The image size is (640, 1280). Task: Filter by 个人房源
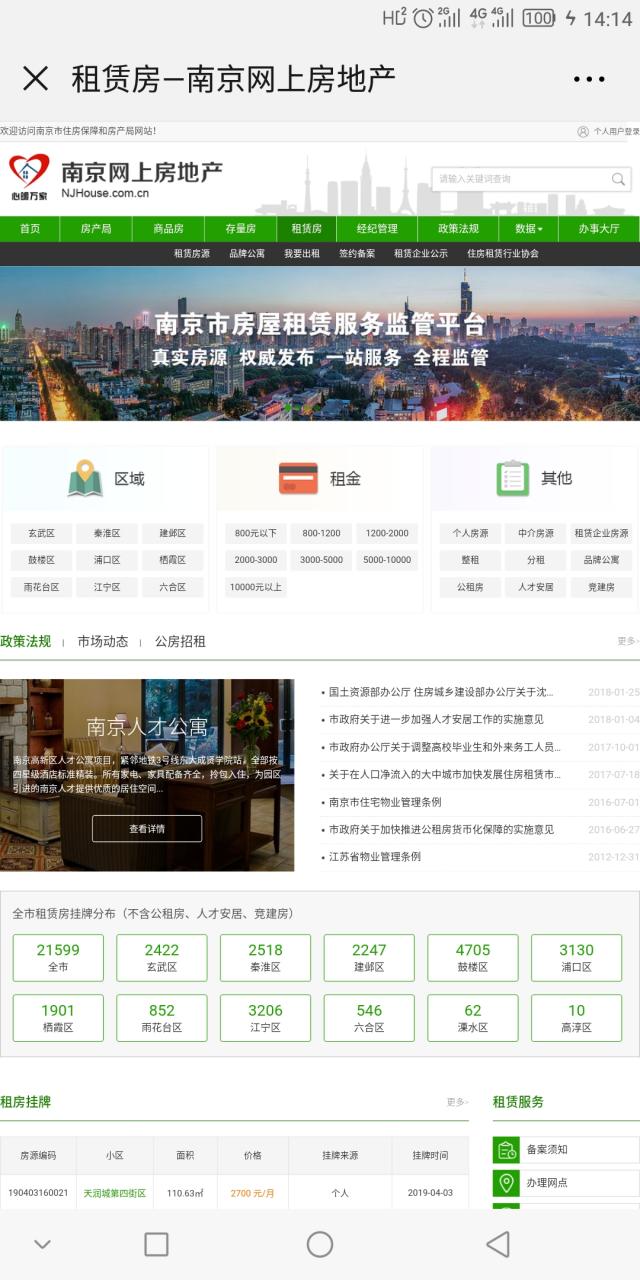point(470,534)
